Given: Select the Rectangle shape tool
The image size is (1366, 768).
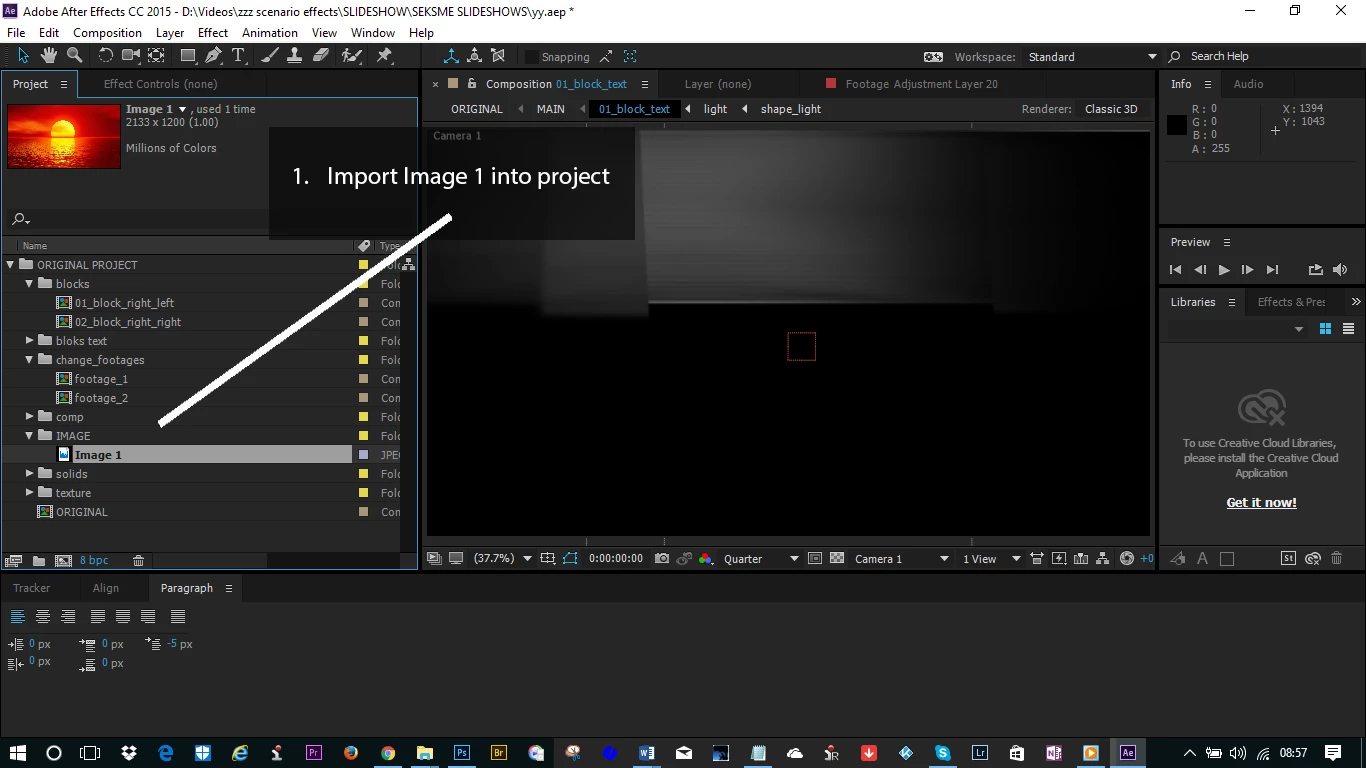Looking at the screenshot, I should [x=188, y=56].
